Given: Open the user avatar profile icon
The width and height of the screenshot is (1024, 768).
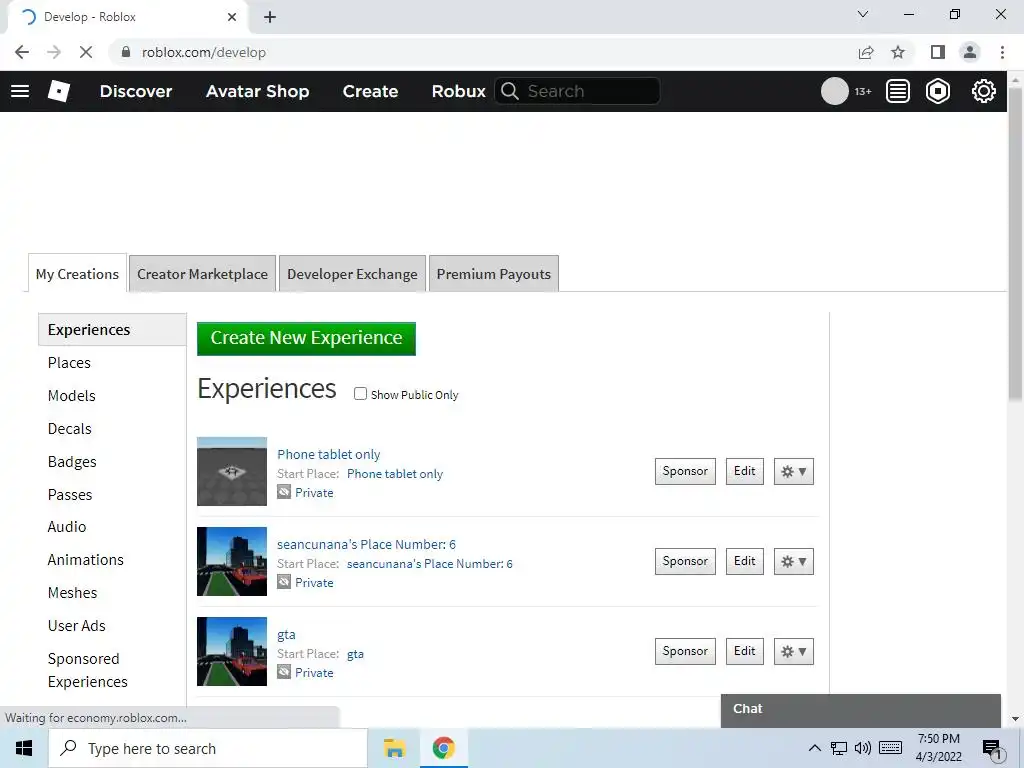Looking at the screenshot, I should pyautogui.click(x=835, y=91).
